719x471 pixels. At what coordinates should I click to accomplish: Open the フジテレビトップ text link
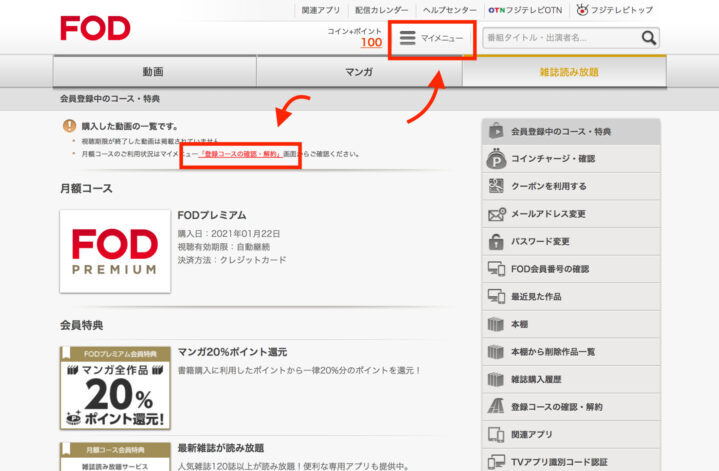pos(621,10)
